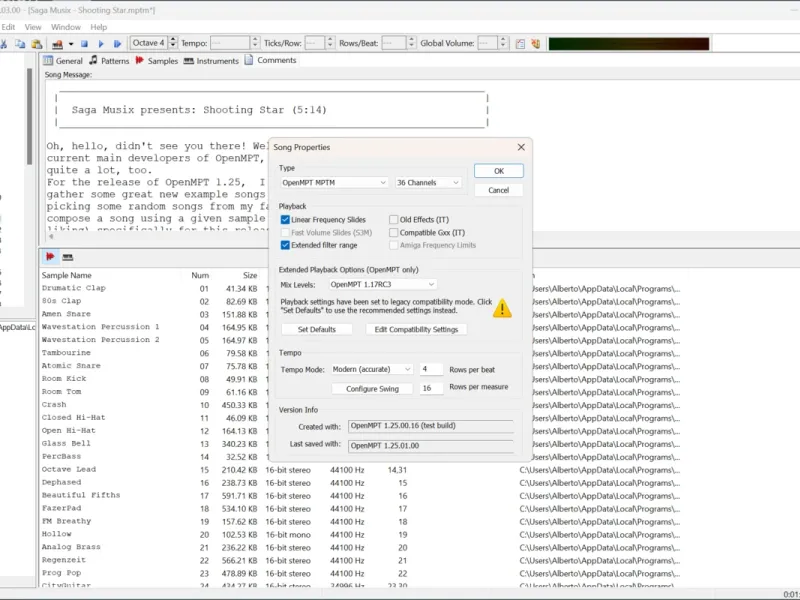
Task: Open the Edit menu
Action: pos(8,27)
